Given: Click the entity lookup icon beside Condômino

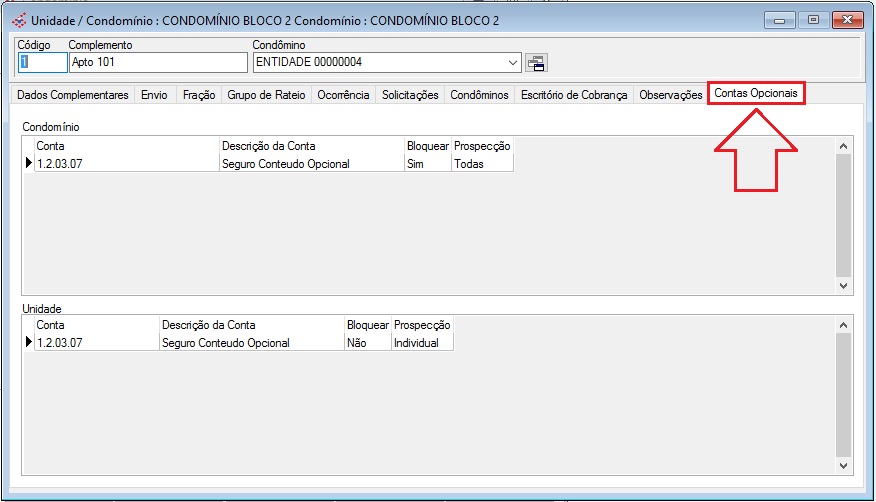Looking at the screenshot, I should (536, 63).
